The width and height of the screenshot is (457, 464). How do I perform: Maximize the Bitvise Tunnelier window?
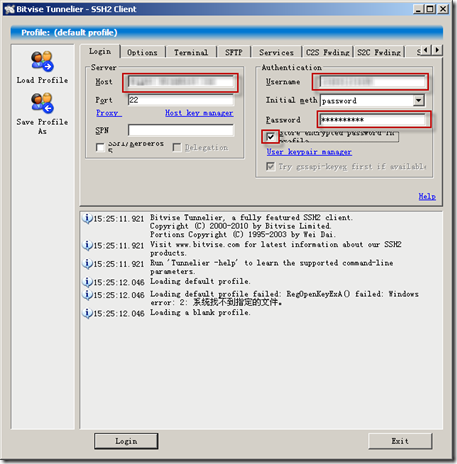click(430, 9)
